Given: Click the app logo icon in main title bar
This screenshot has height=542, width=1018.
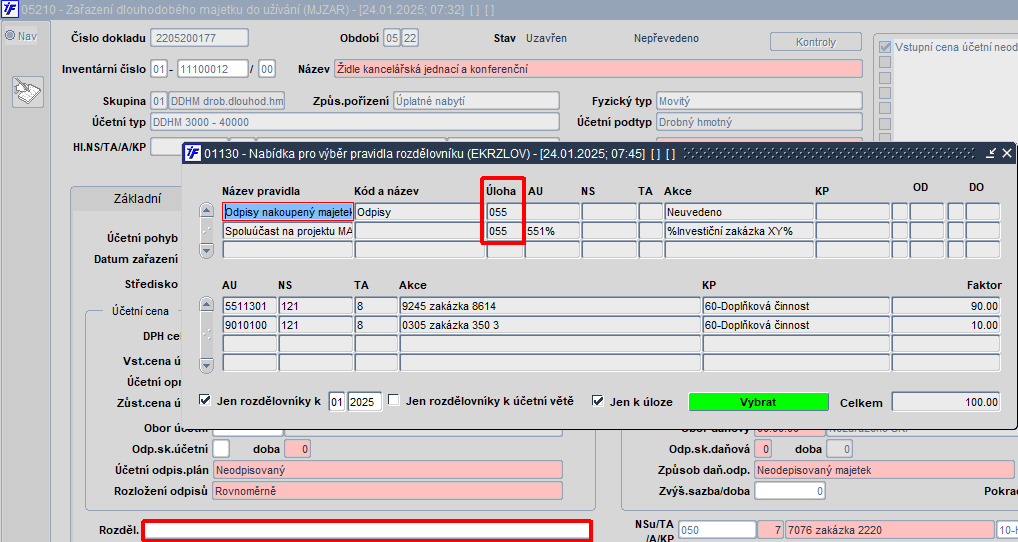Looking at the screenshot, I should (x=10, y=10).
